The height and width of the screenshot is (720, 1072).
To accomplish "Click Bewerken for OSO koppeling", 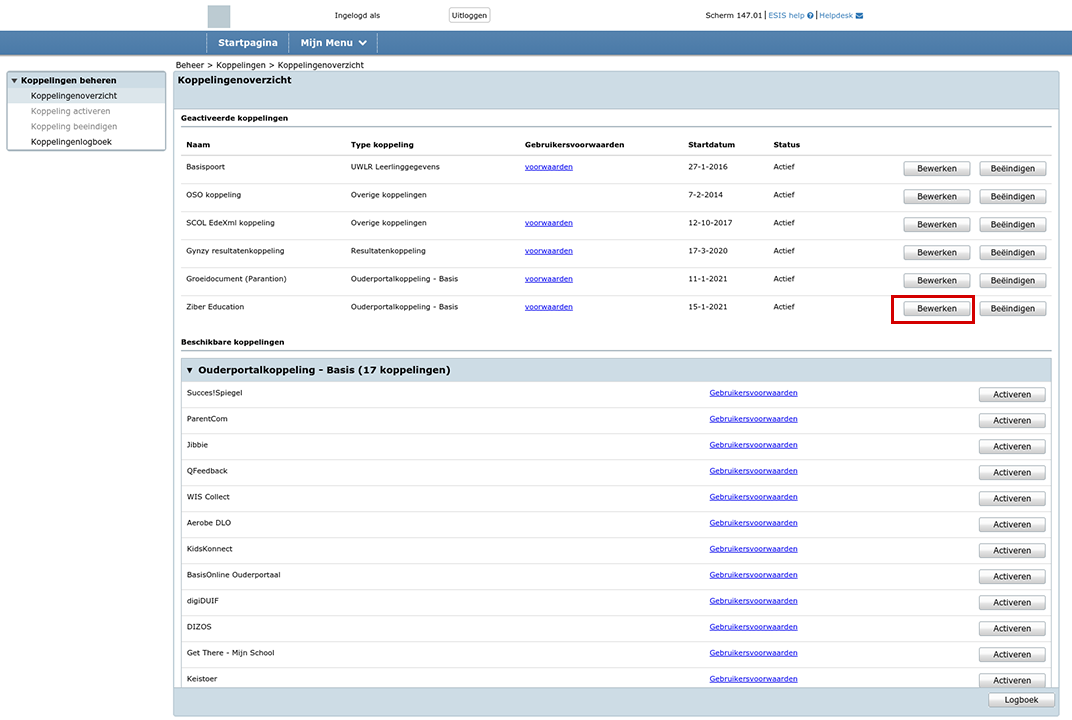I will 937,196.
